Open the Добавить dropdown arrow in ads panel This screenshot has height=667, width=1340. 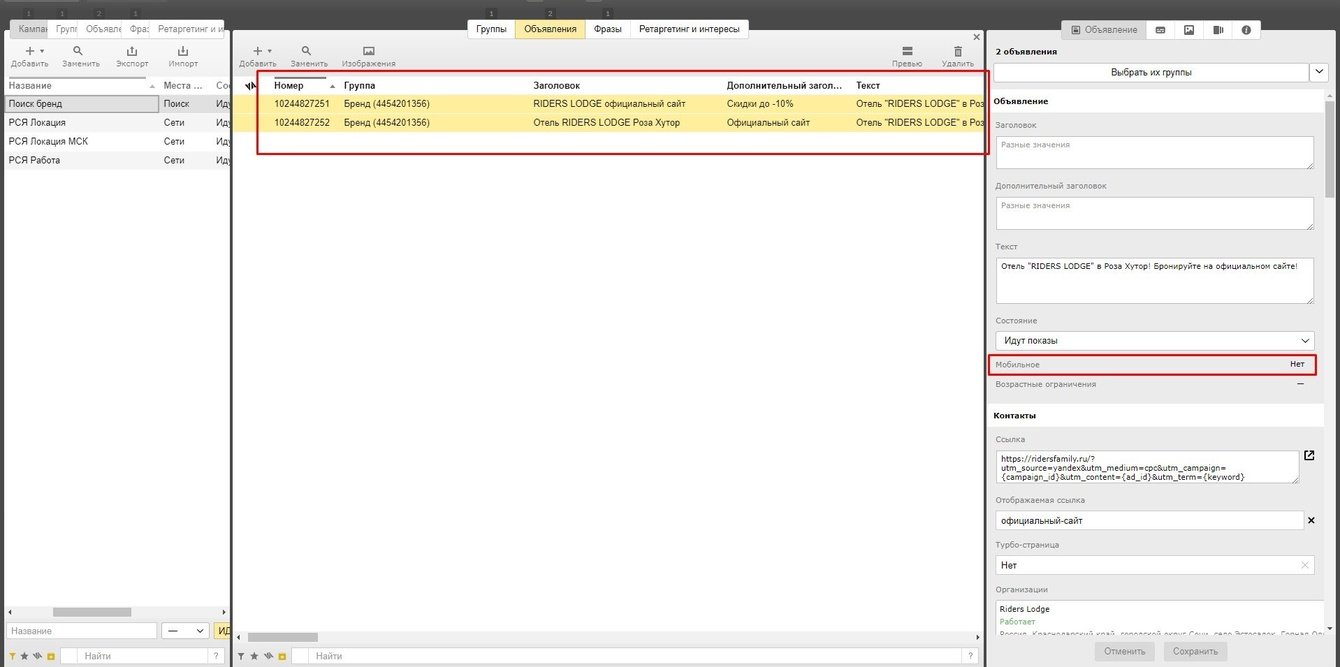(x=269, y=51)
